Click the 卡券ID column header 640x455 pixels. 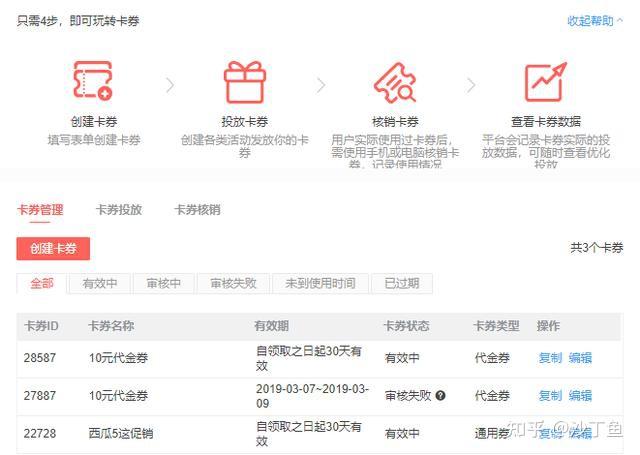(x=41, y=326)
